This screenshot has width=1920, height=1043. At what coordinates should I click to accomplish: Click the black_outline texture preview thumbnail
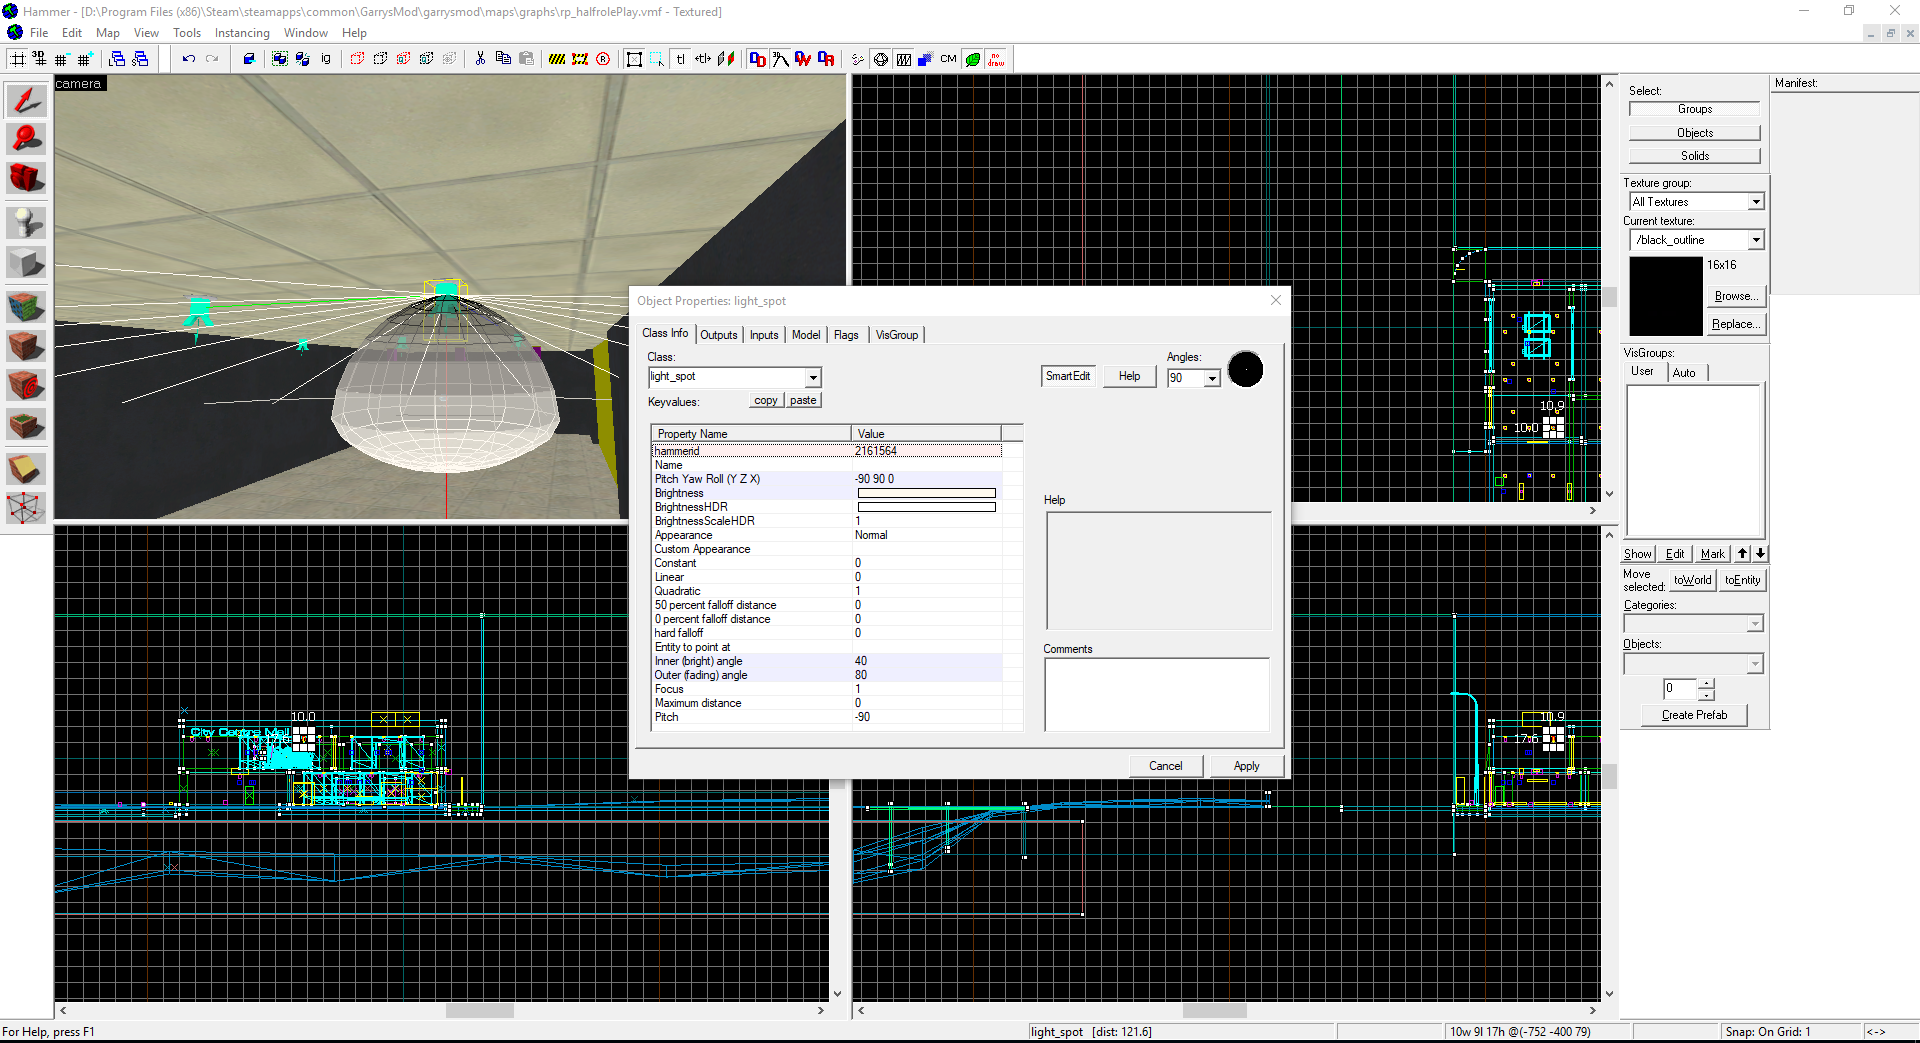click(x=1665, y=296)
